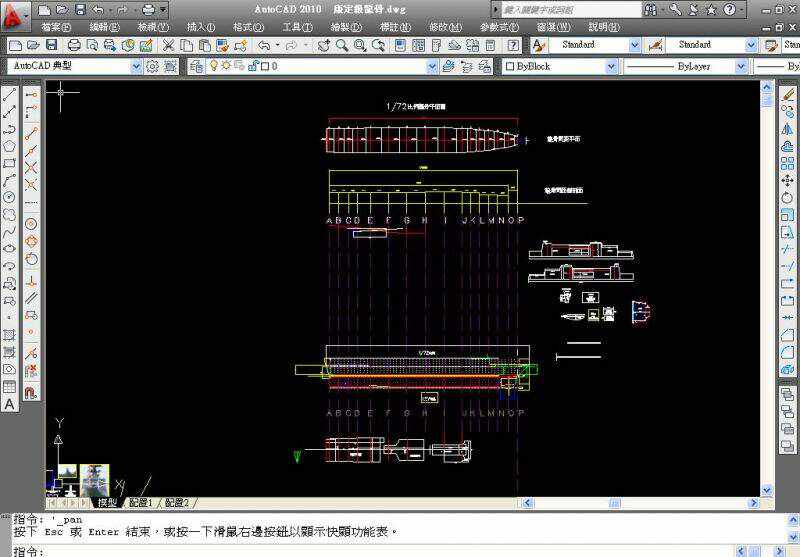
Task: Click the command line input field
Action: tap(300, 550)
